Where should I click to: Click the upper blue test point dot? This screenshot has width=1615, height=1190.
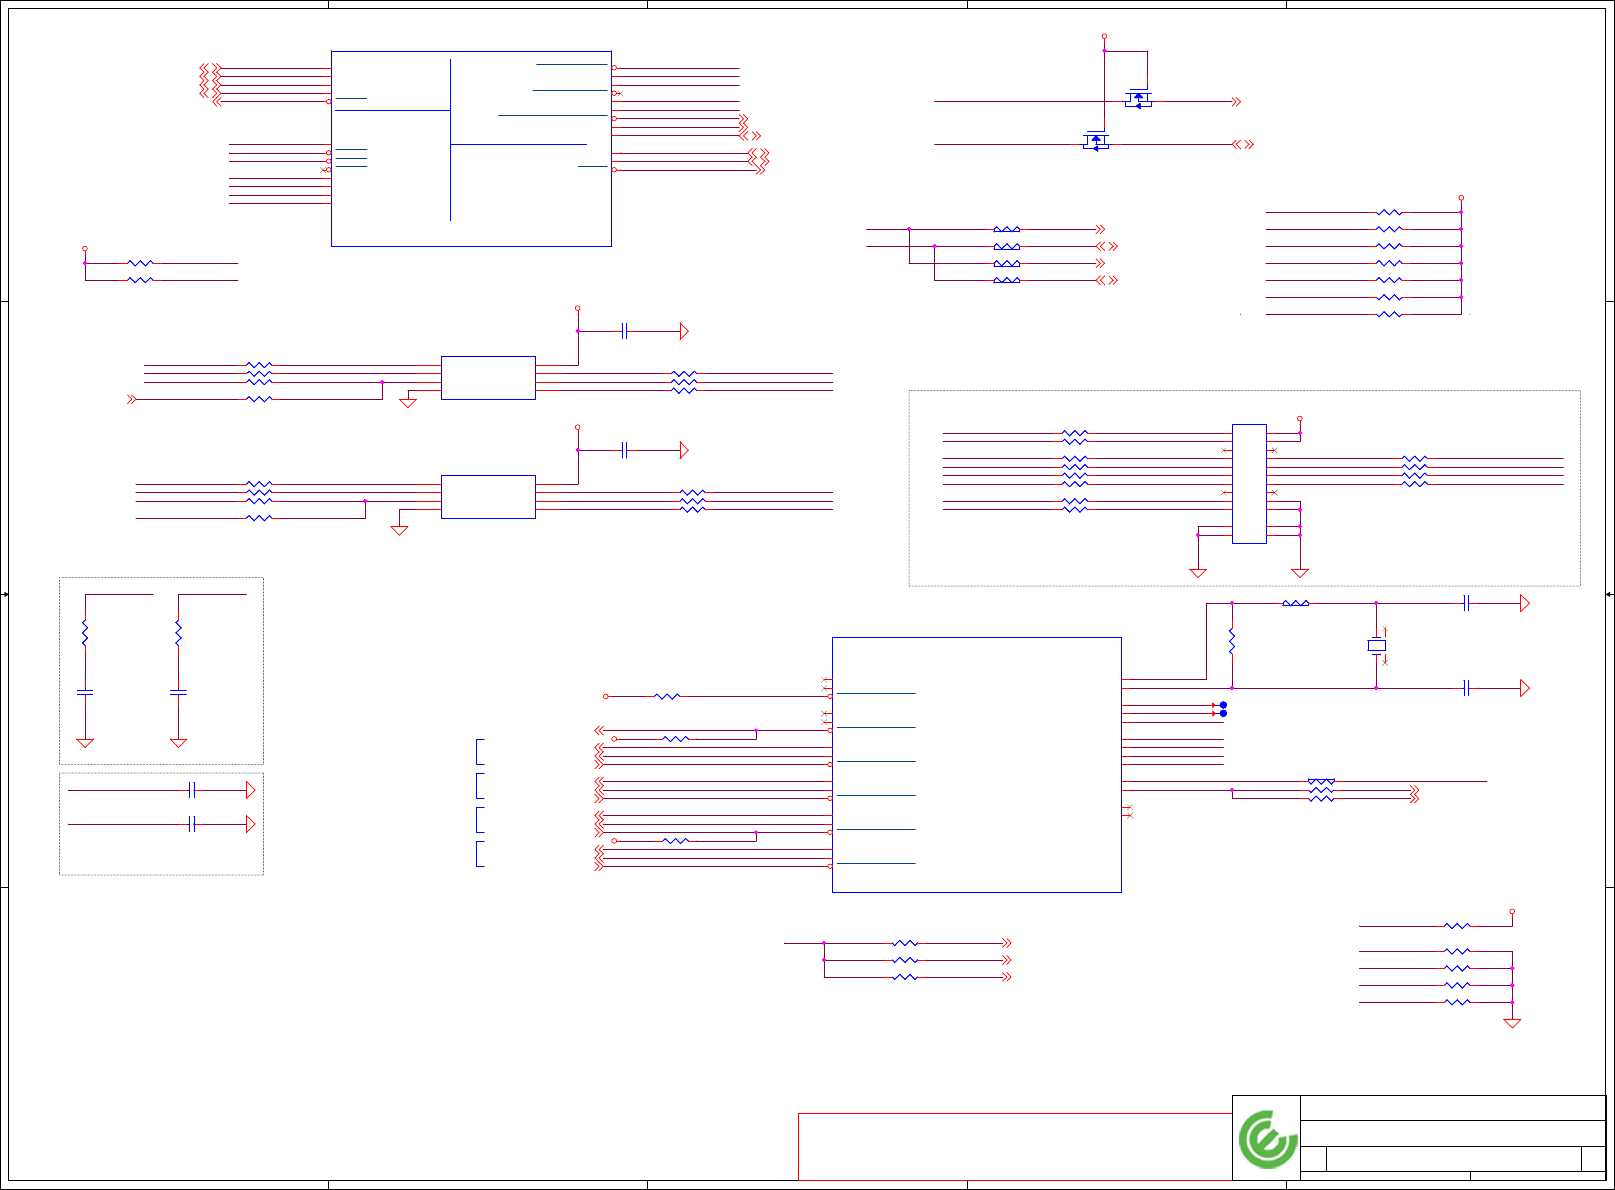[x=1223, y=705]
